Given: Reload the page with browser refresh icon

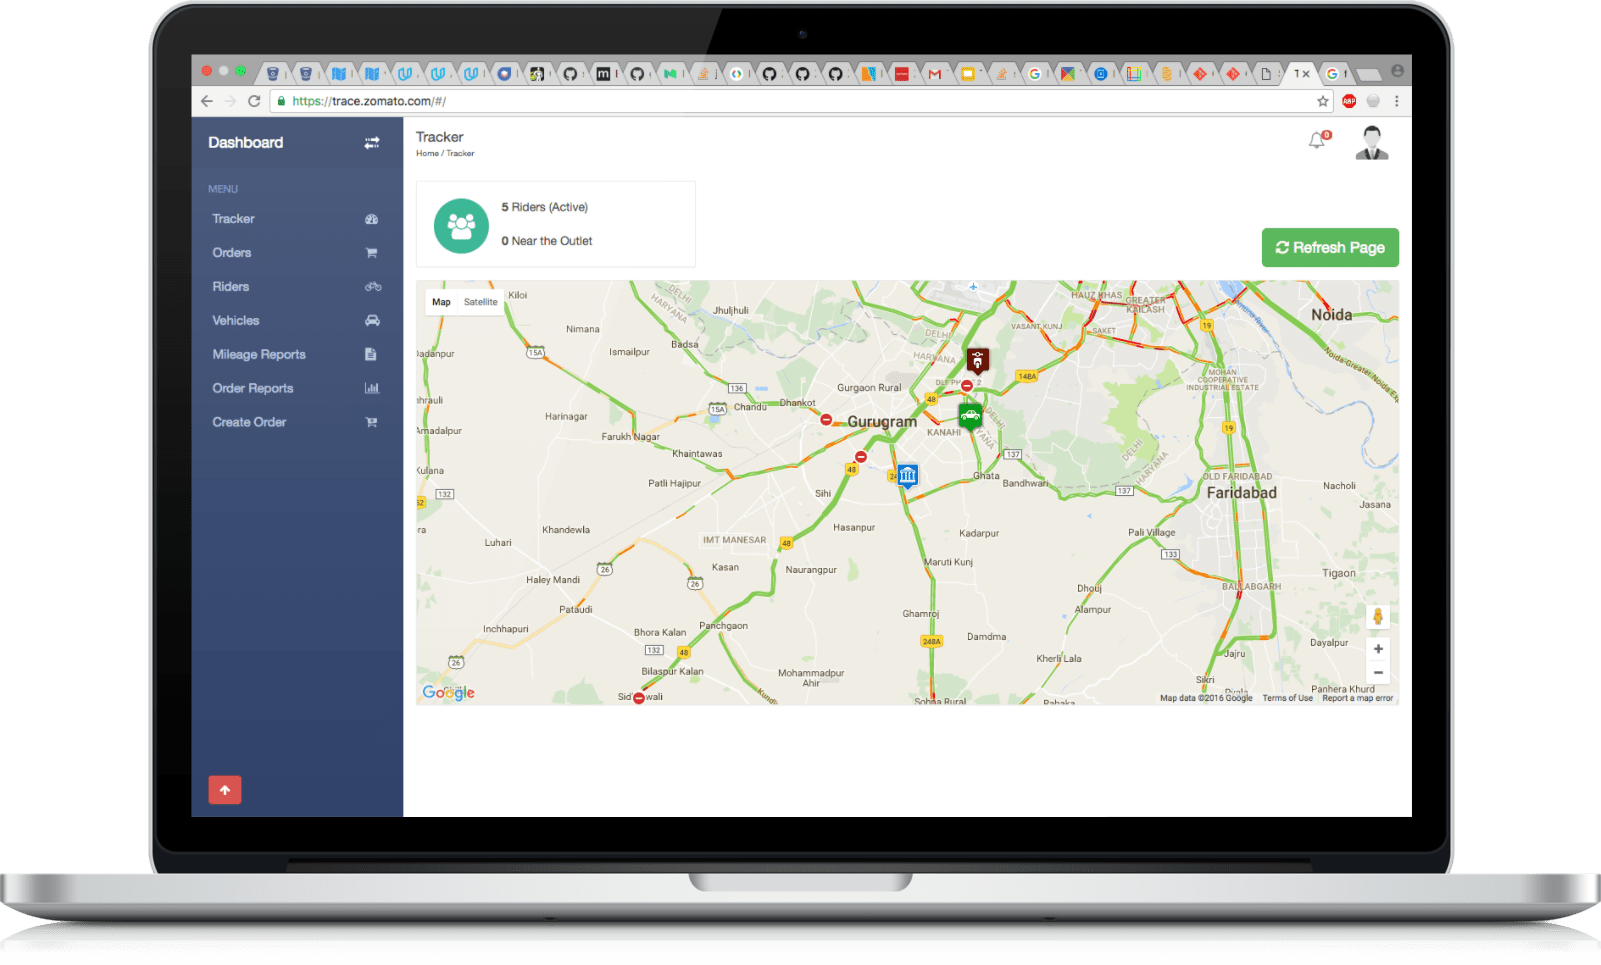Looking at the screenshot, I should click(254, 101).
